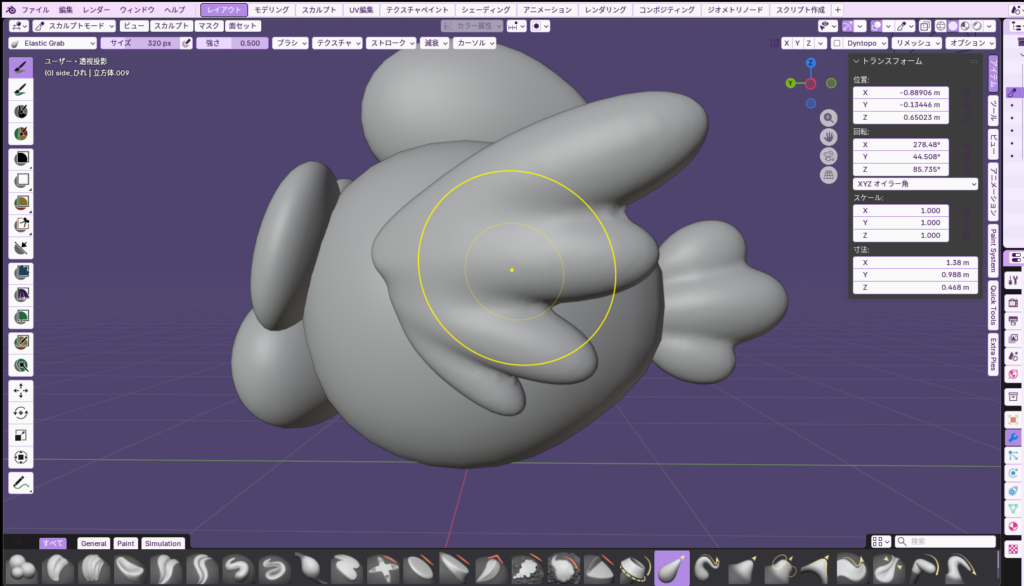Open the ファイル menu

point(35,9)
